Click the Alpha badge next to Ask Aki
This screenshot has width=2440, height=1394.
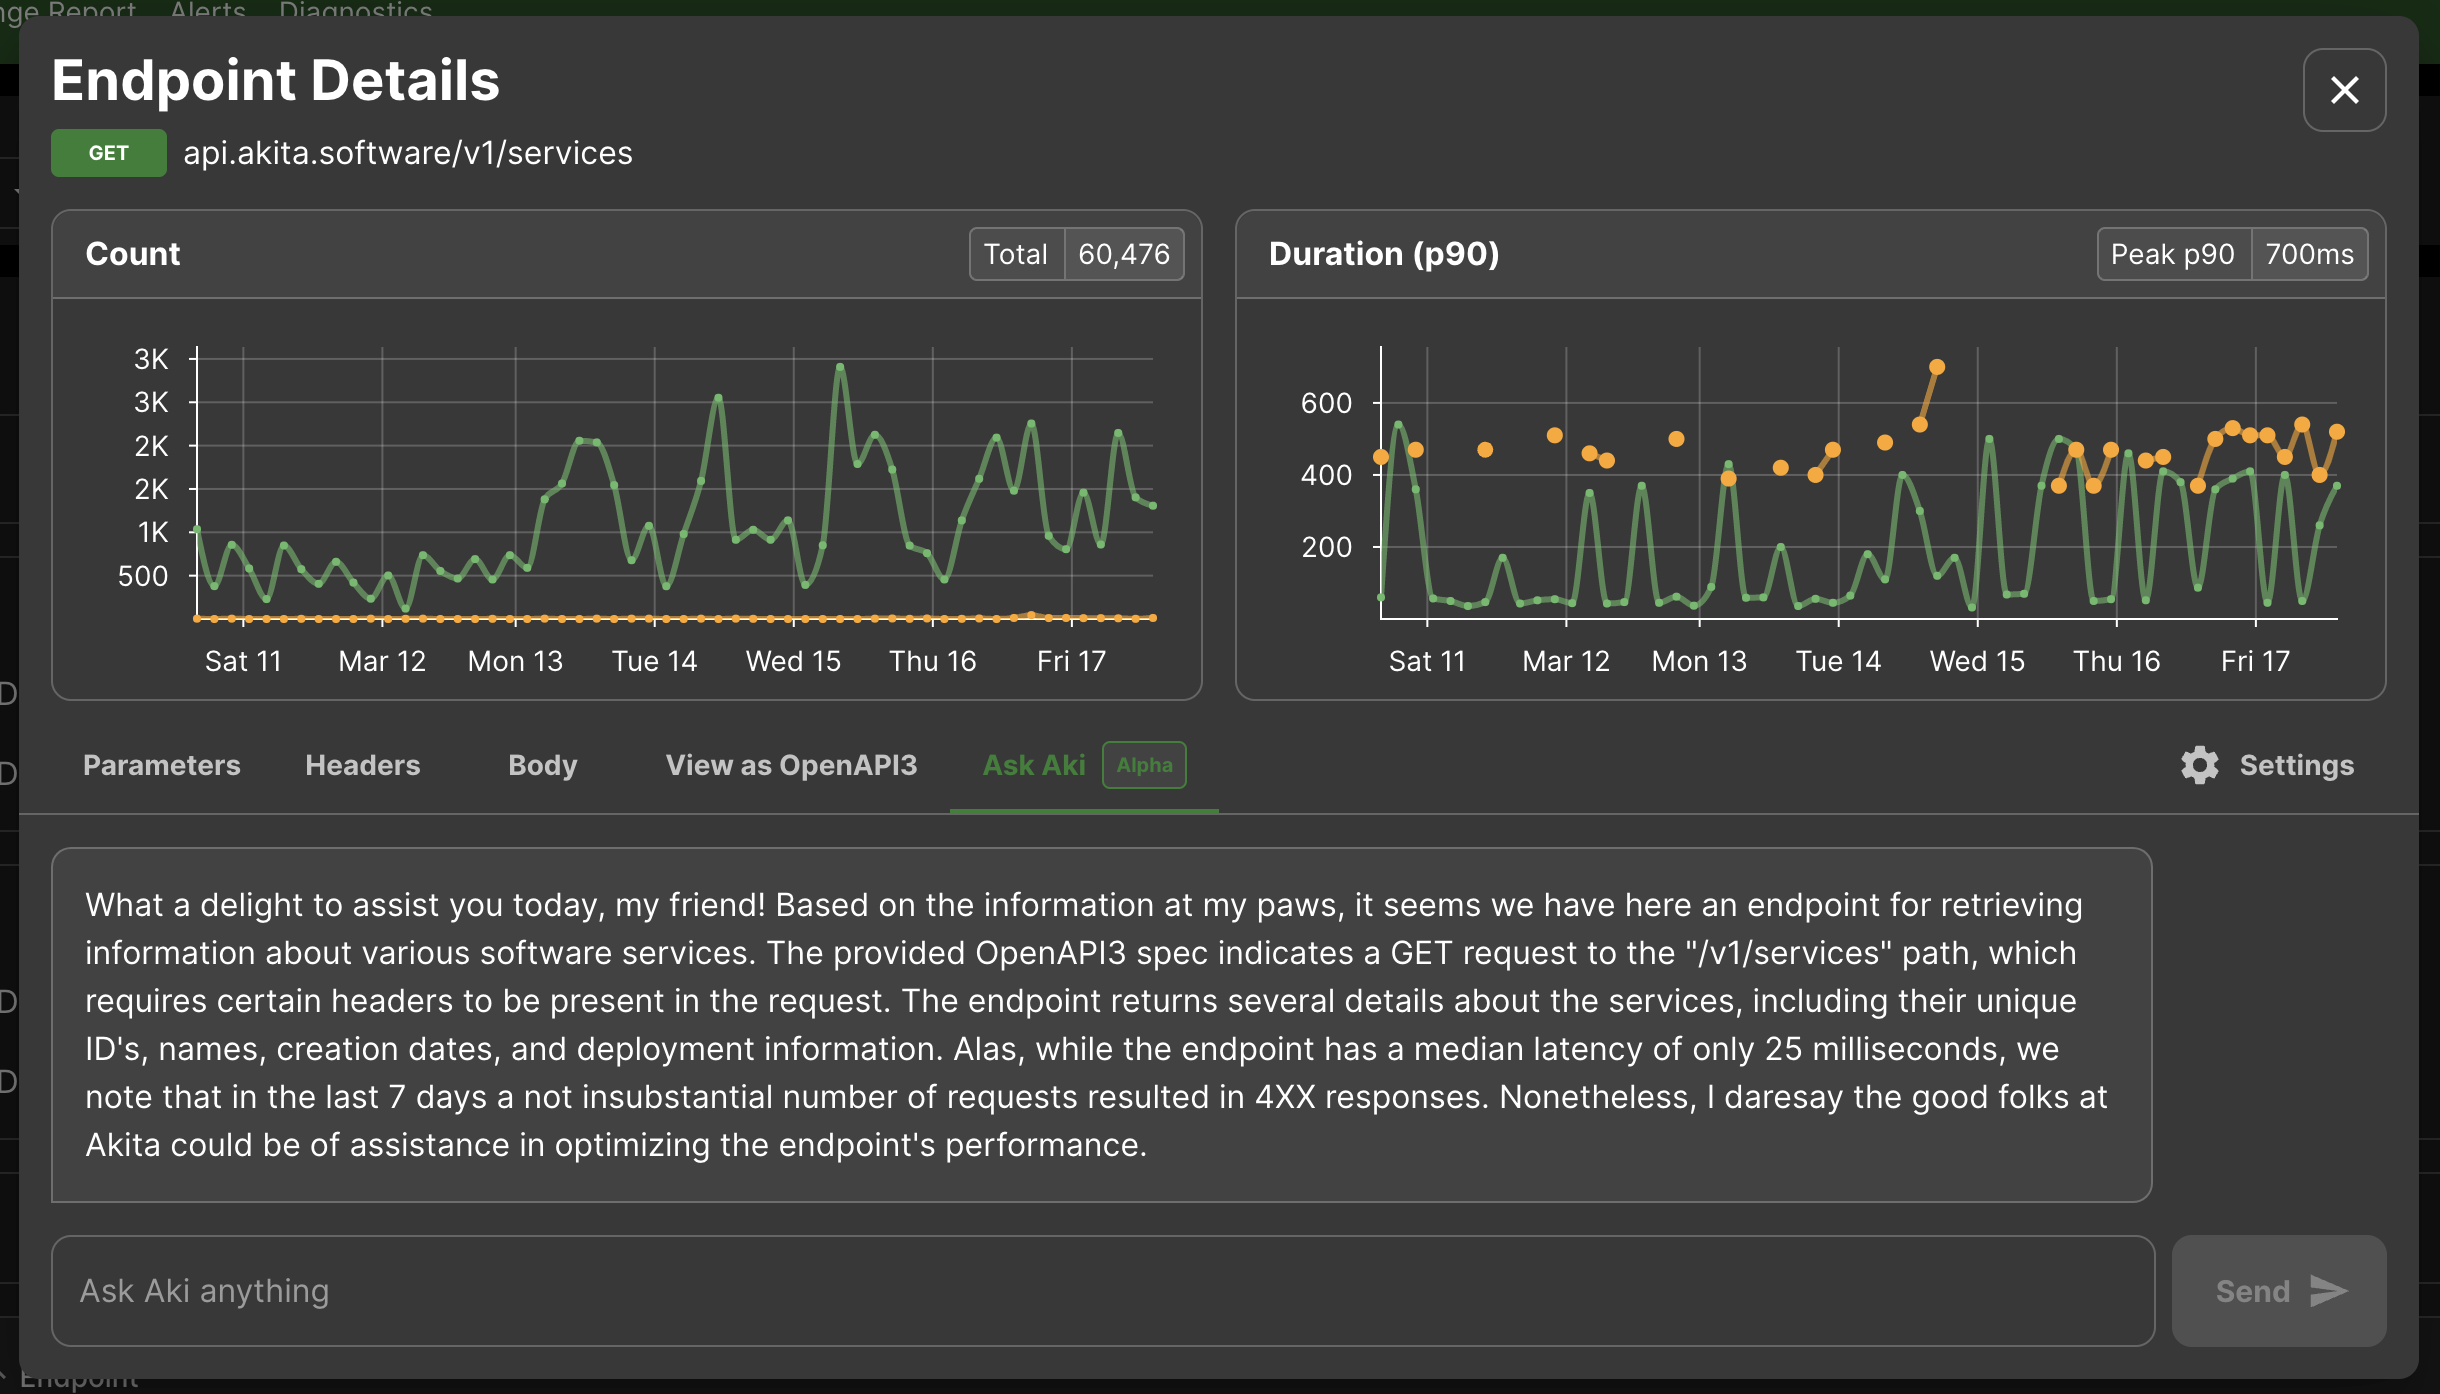tap(1144, 765)
